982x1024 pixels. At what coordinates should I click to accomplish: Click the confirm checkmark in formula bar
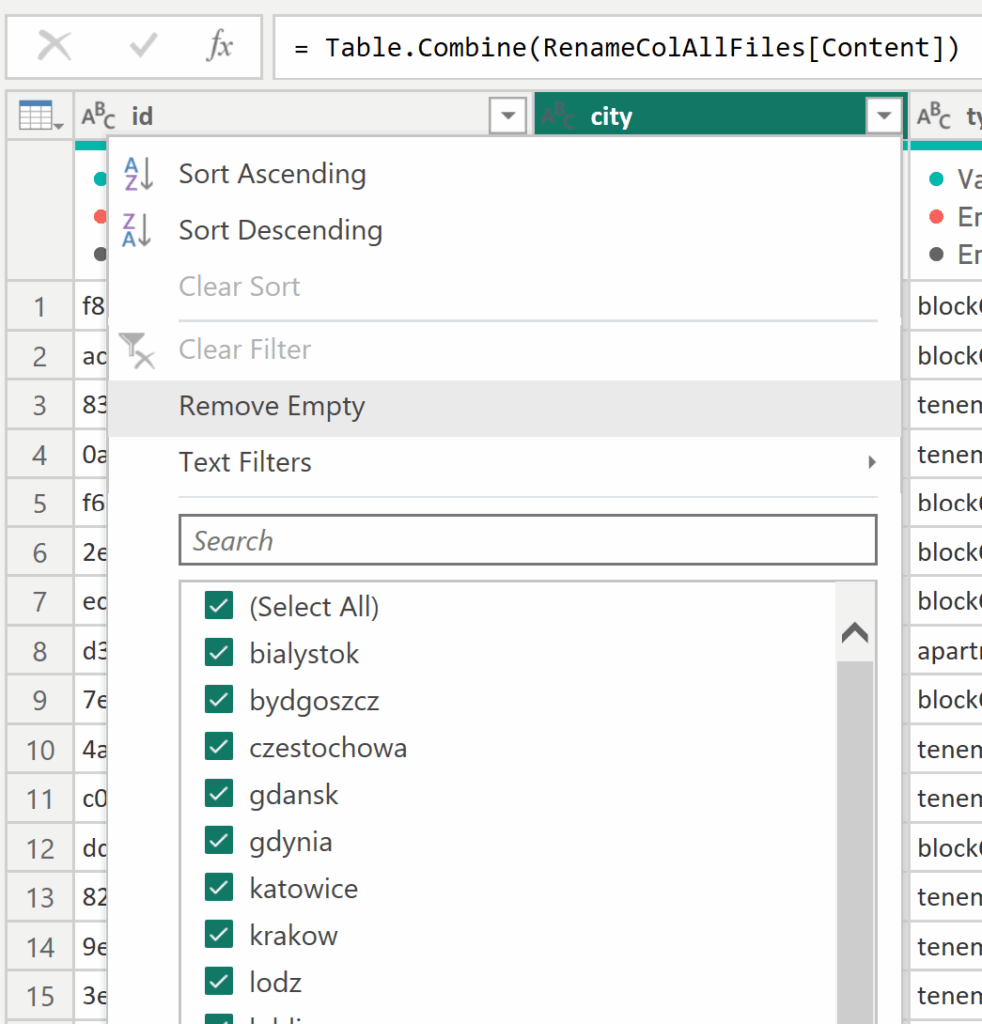tap(144, 46)
